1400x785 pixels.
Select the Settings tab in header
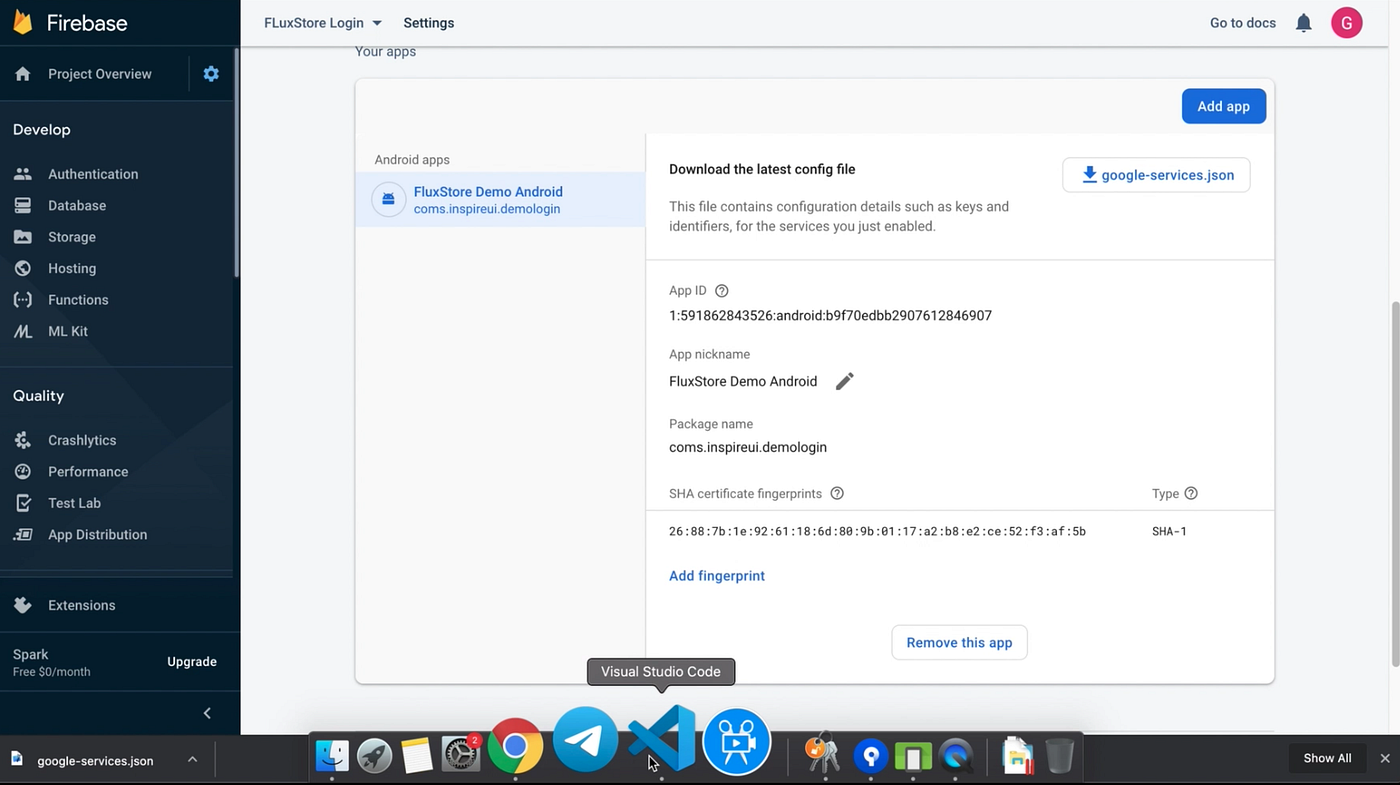(x=429, y=23)
